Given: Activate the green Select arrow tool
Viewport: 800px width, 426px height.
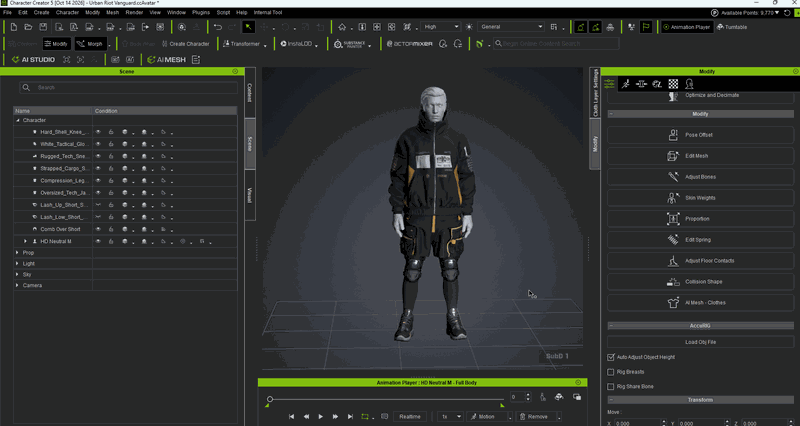Looking at the screenshot, I should click(248, 27).
